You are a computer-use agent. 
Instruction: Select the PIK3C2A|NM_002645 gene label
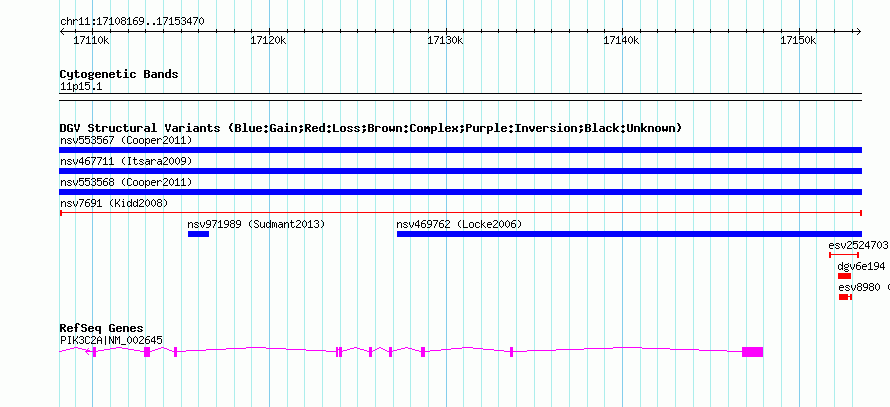click(111, 341)
